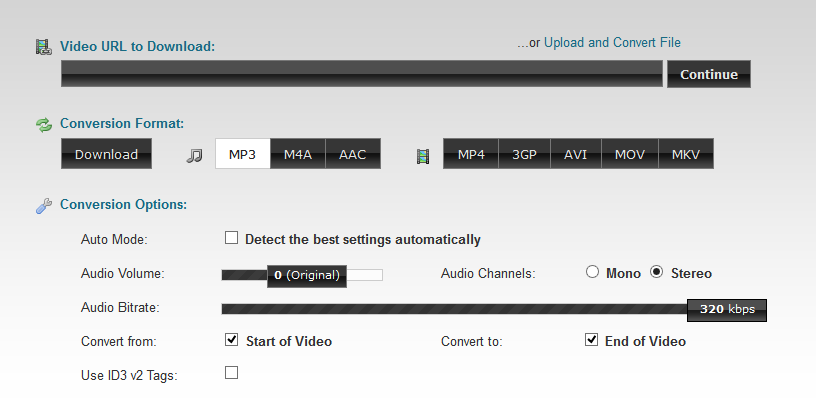Click the film strip icon beside Video URL

pos(43,47)
